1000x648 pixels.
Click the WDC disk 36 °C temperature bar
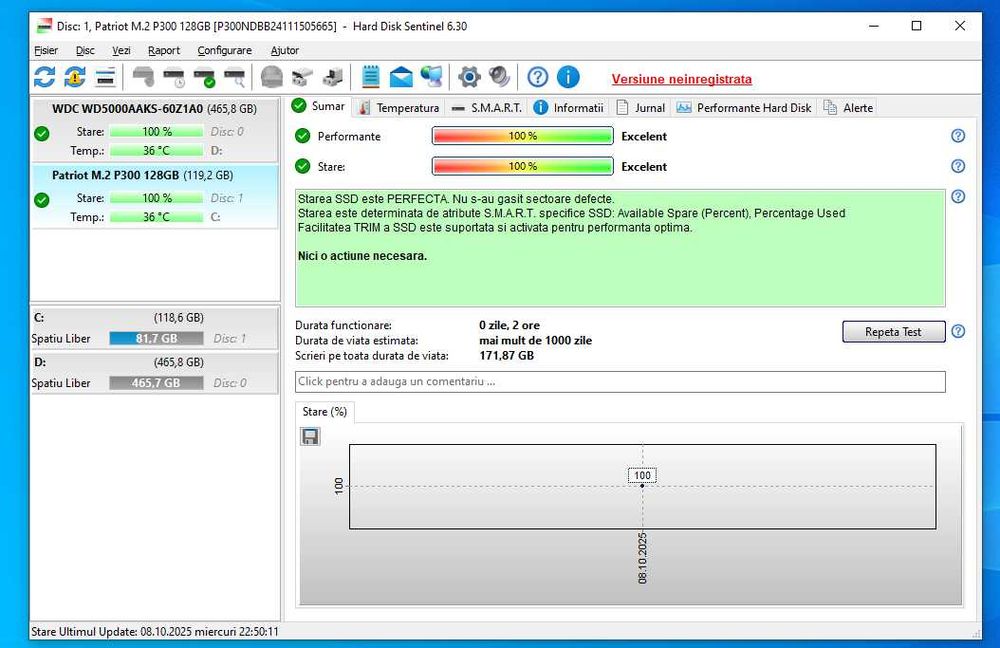tap(156, 151)
